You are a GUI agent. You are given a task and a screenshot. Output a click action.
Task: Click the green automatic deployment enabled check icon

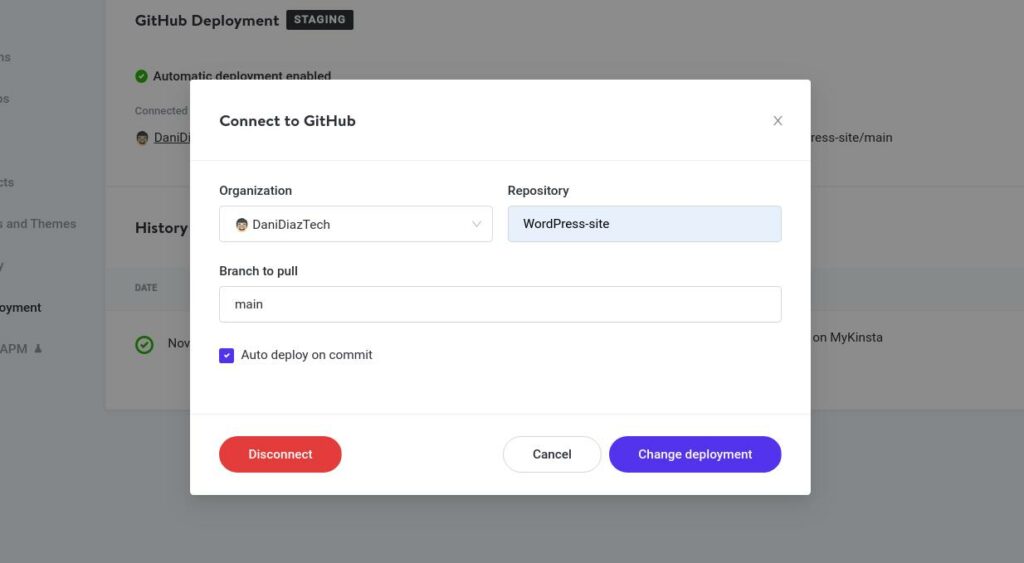coord(141,76)
